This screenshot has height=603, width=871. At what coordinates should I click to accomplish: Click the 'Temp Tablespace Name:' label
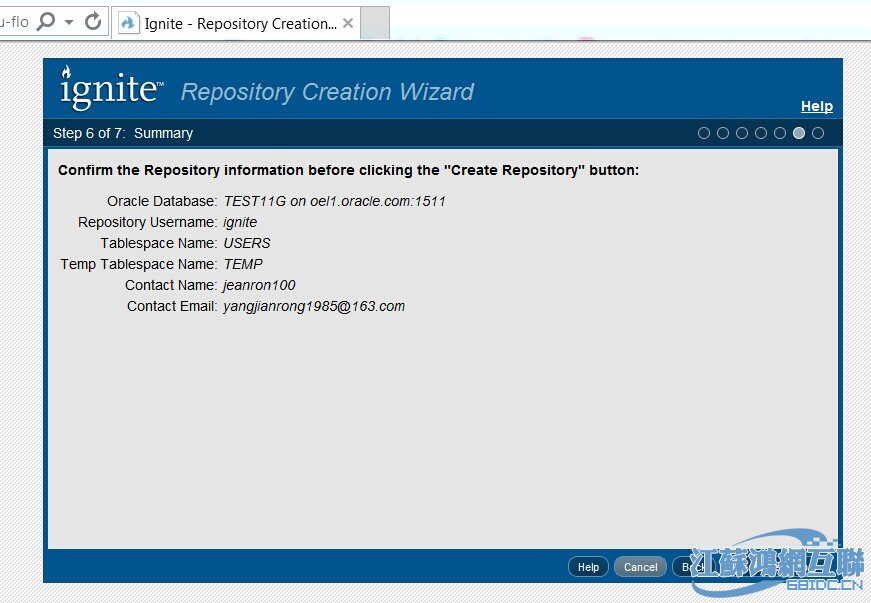[139, 264]
